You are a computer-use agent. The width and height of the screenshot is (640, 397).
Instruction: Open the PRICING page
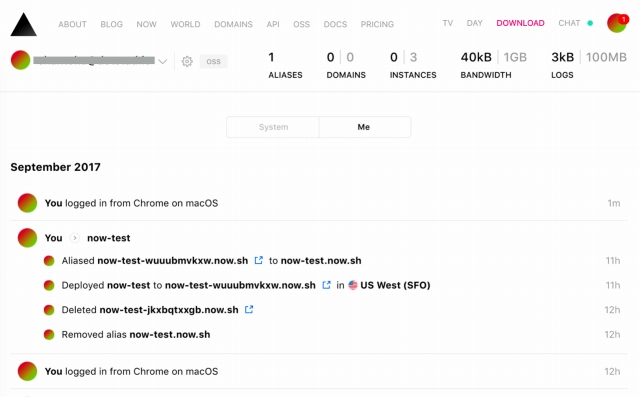[x=377, y=24]
